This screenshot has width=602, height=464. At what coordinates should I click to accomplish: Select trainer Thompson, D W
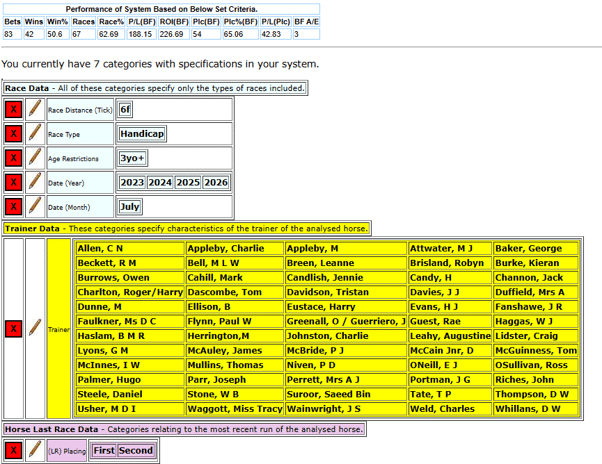pos(536,395)
